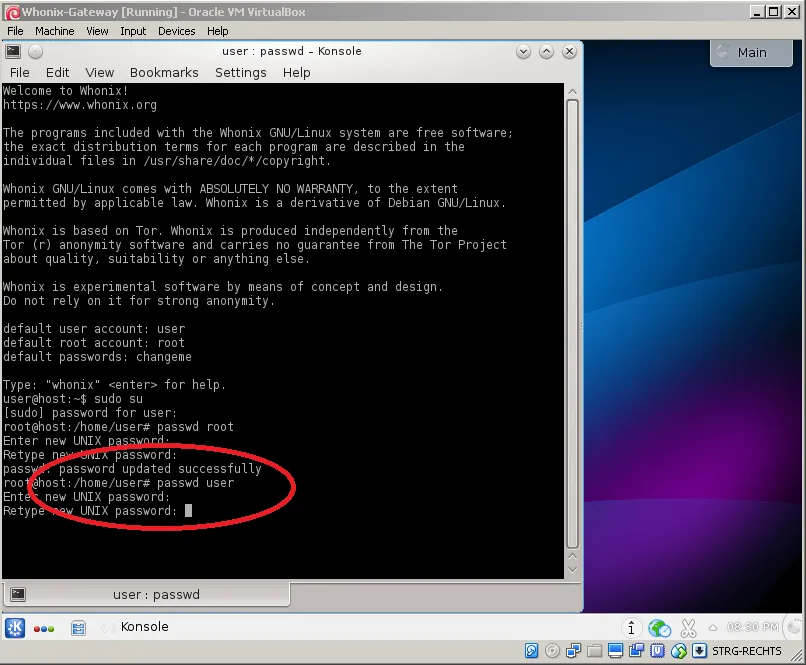This screenshot has width=806, height=665.
Task: Click the Konsole window title 'user : passwd - Konsole'
Action: click(x=291, y=51)
